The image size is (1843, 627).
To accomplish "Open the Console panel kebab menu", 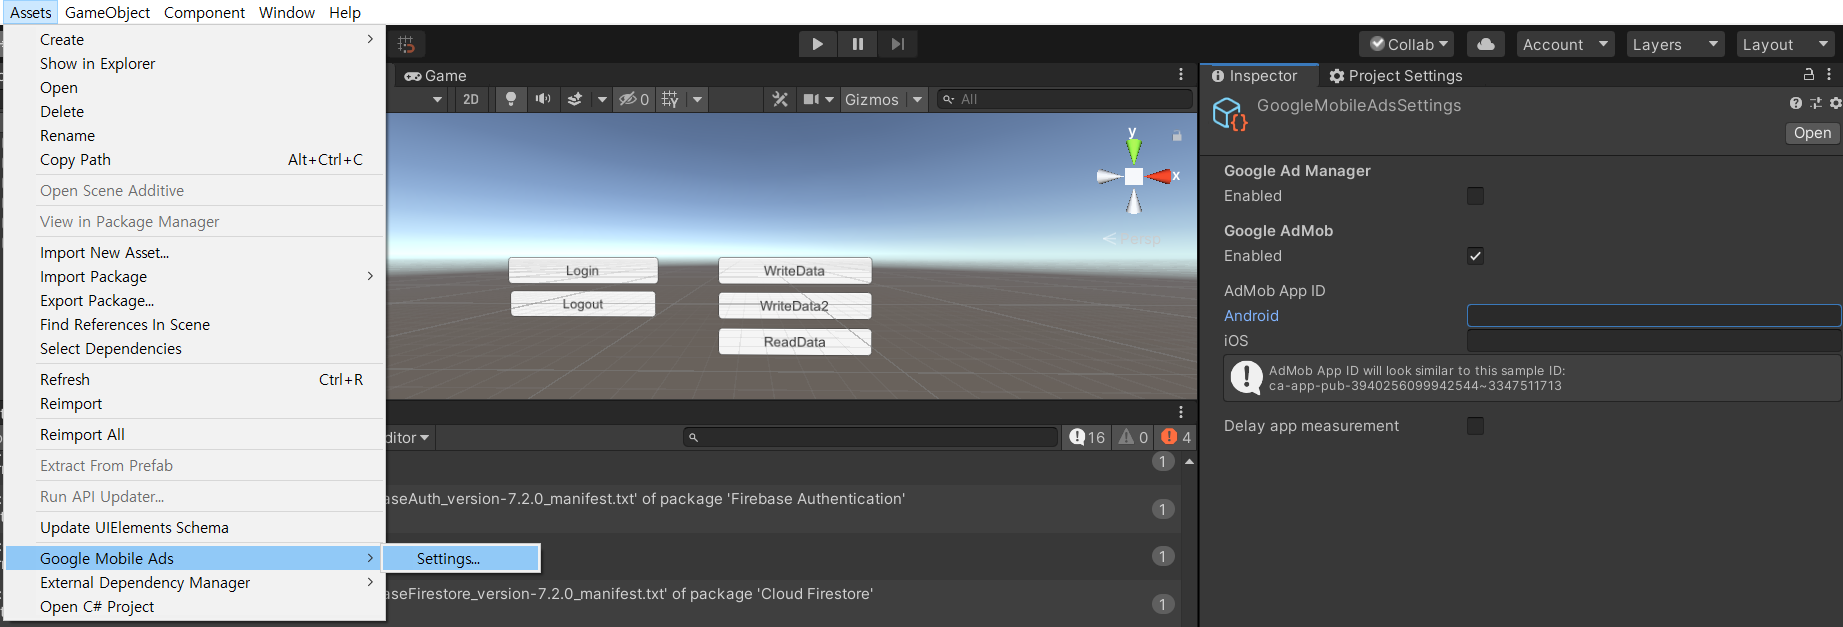I will [x=1181, y=412].
